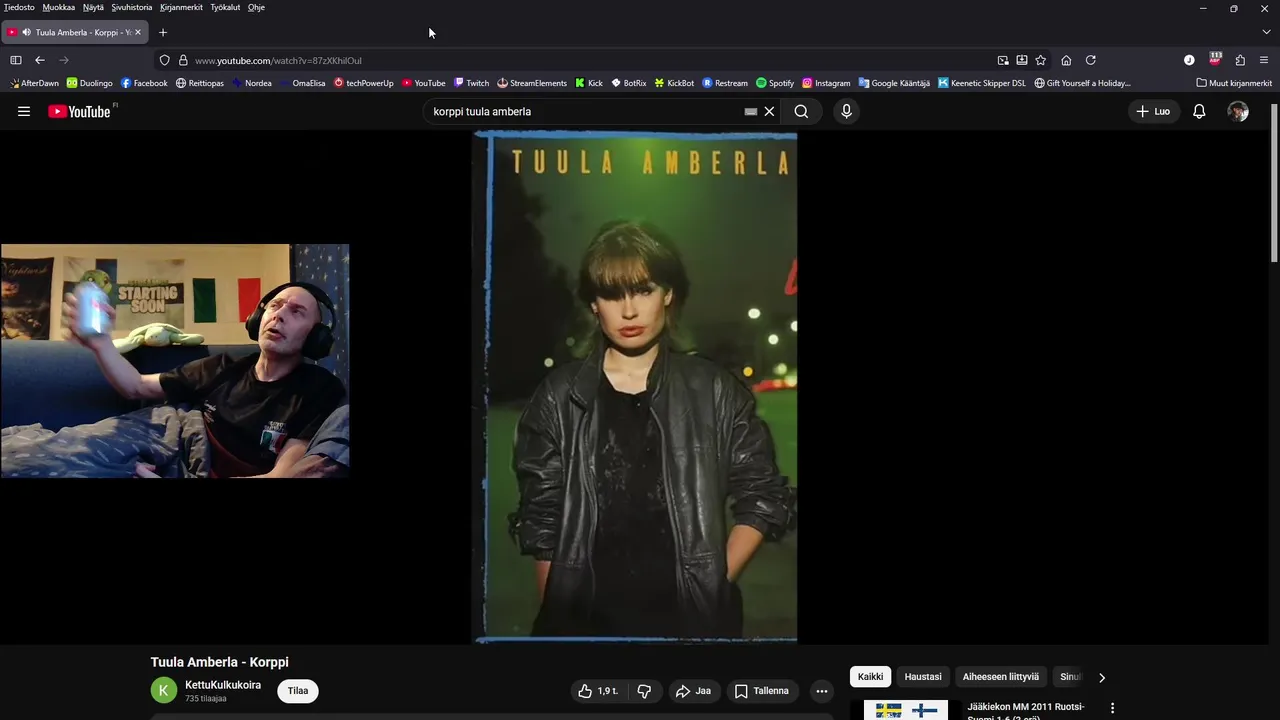Open the Sivuhistoria menu
Screen dimensions: 1280x720
(x=132, y=7)
